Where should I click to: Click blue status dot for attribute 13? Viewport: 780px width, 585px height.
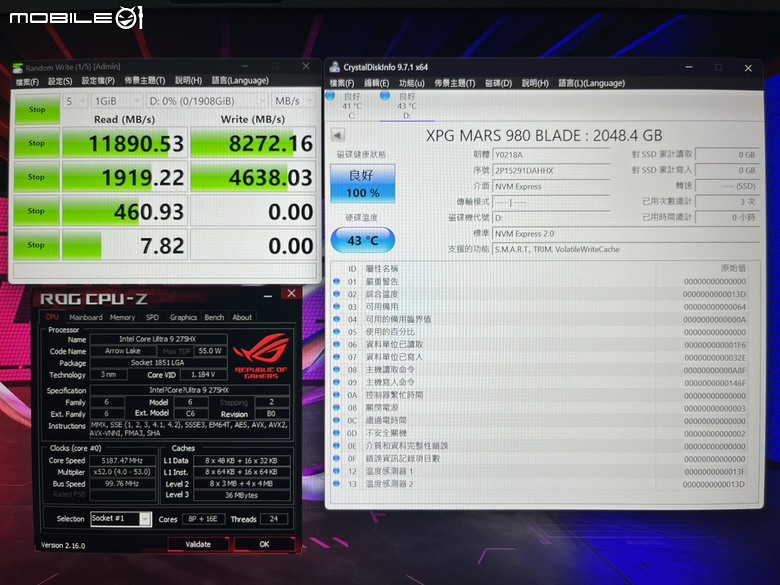pyautogui.click(x=337, y=484)
